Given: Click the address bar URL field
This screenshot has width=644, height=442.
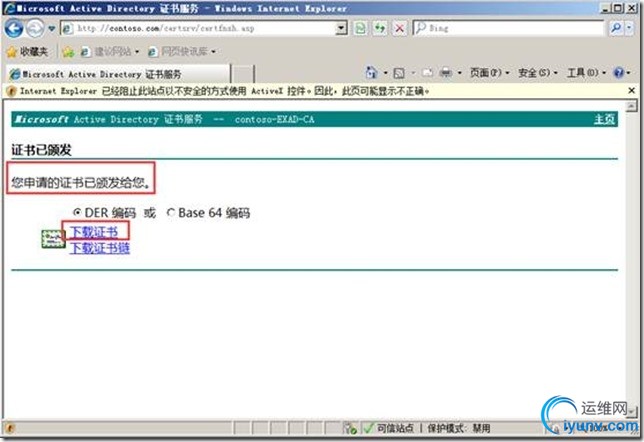Looking at the screenshot, I should (199, 28).
